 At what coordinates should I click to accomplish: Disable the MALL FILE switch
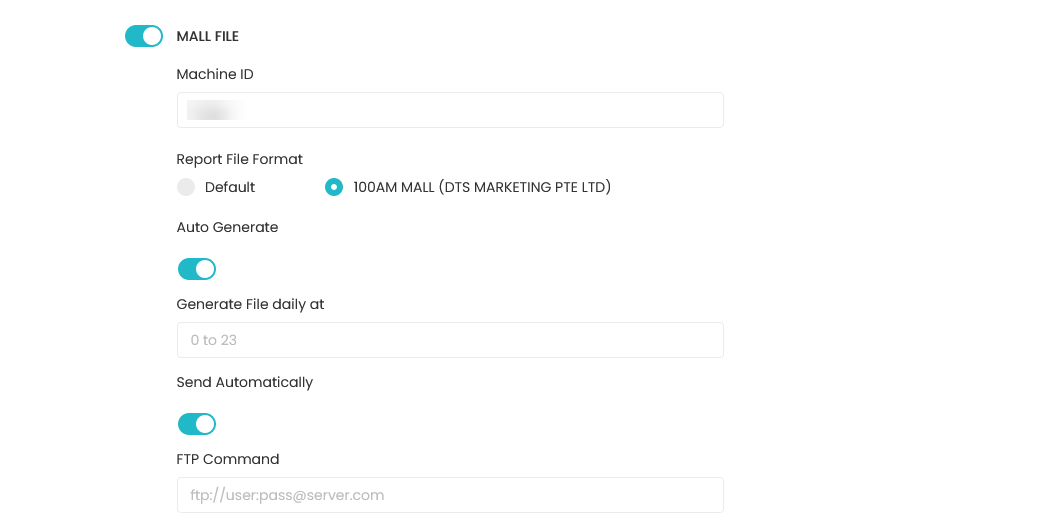(x=144, y=36)
